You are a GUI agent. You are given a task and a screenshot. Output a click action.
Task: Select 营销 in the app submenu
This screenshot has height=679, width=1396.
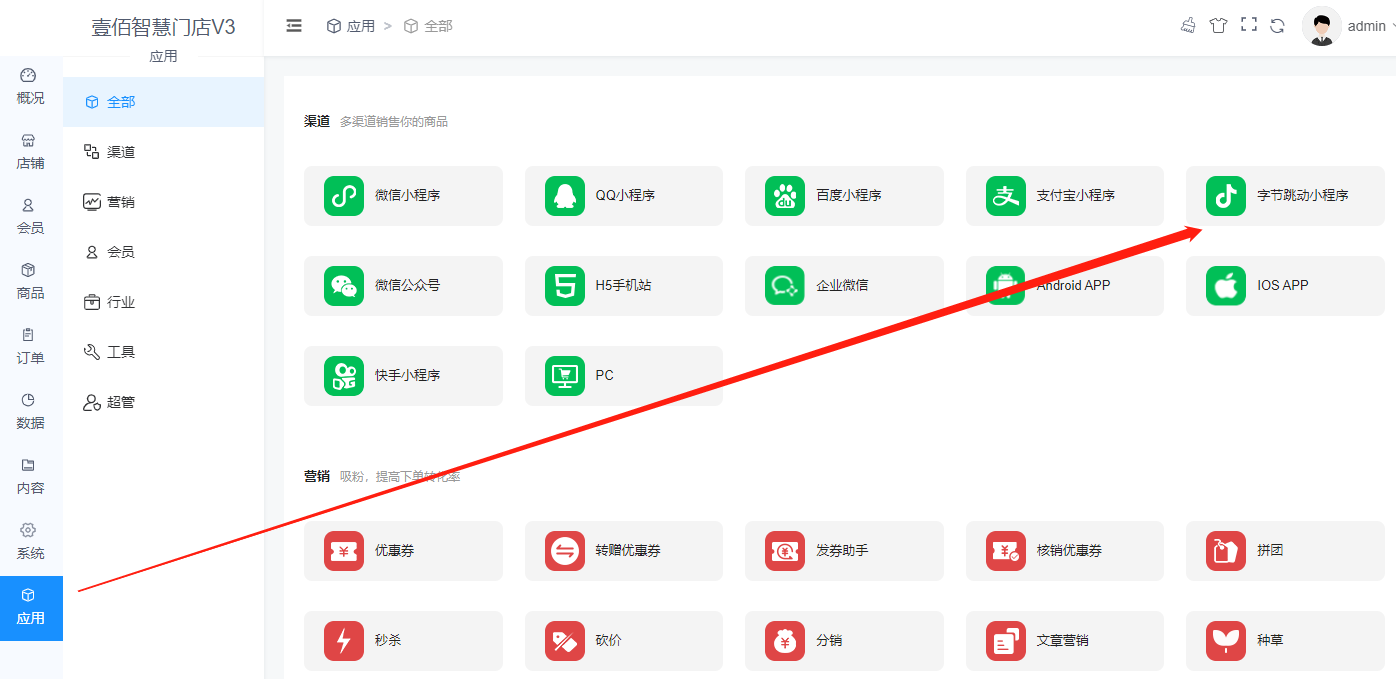pos(164,202)
